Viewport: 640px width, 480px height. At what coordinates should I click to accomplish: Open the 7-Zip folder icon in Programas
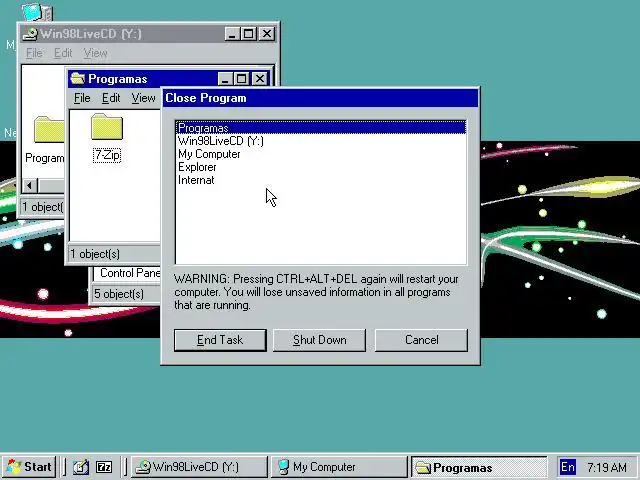[x=107, y=127]
